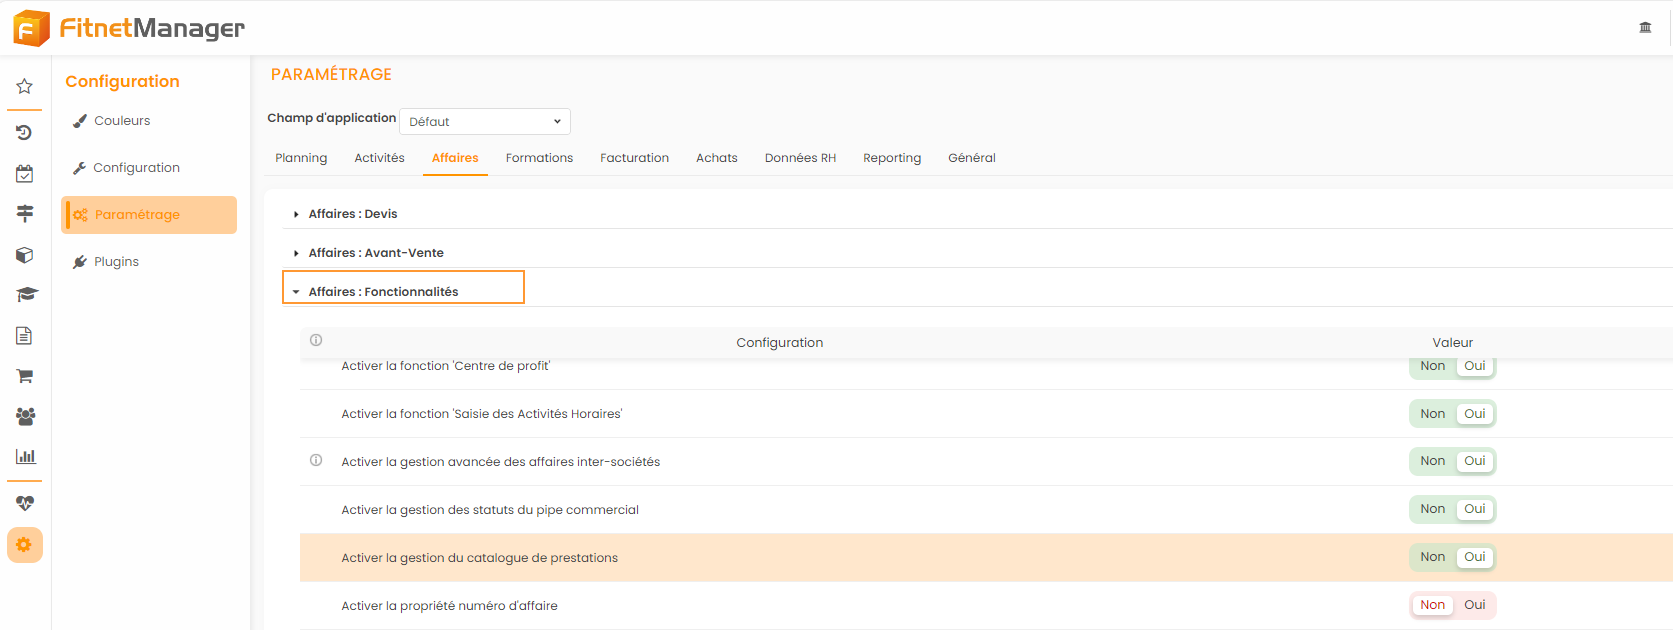Click the people group icon in sidebar

coord(25,416)
